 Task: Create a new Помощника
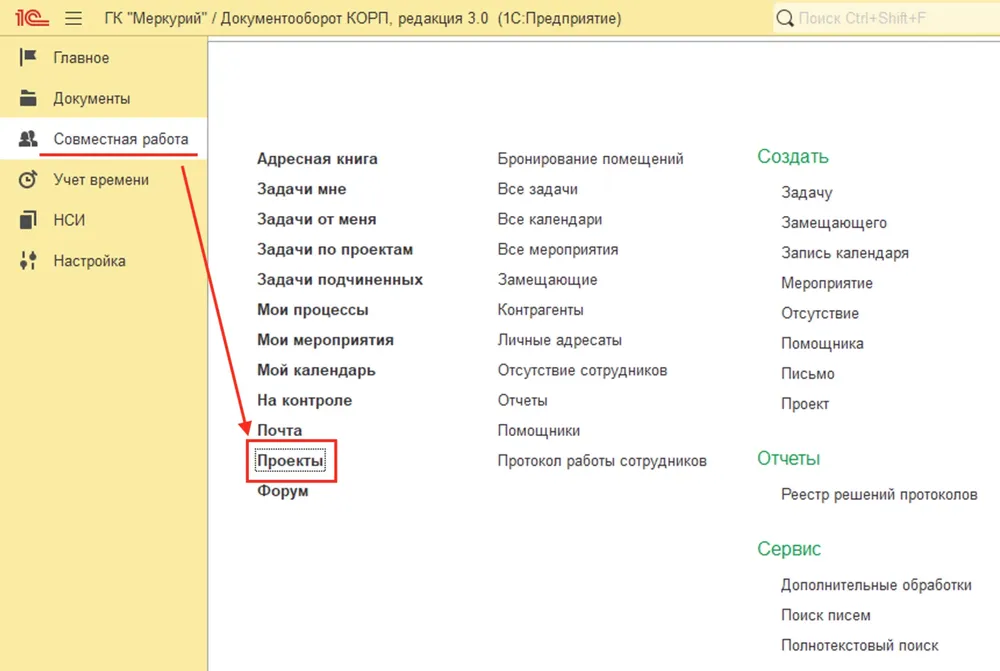(822, 343)
